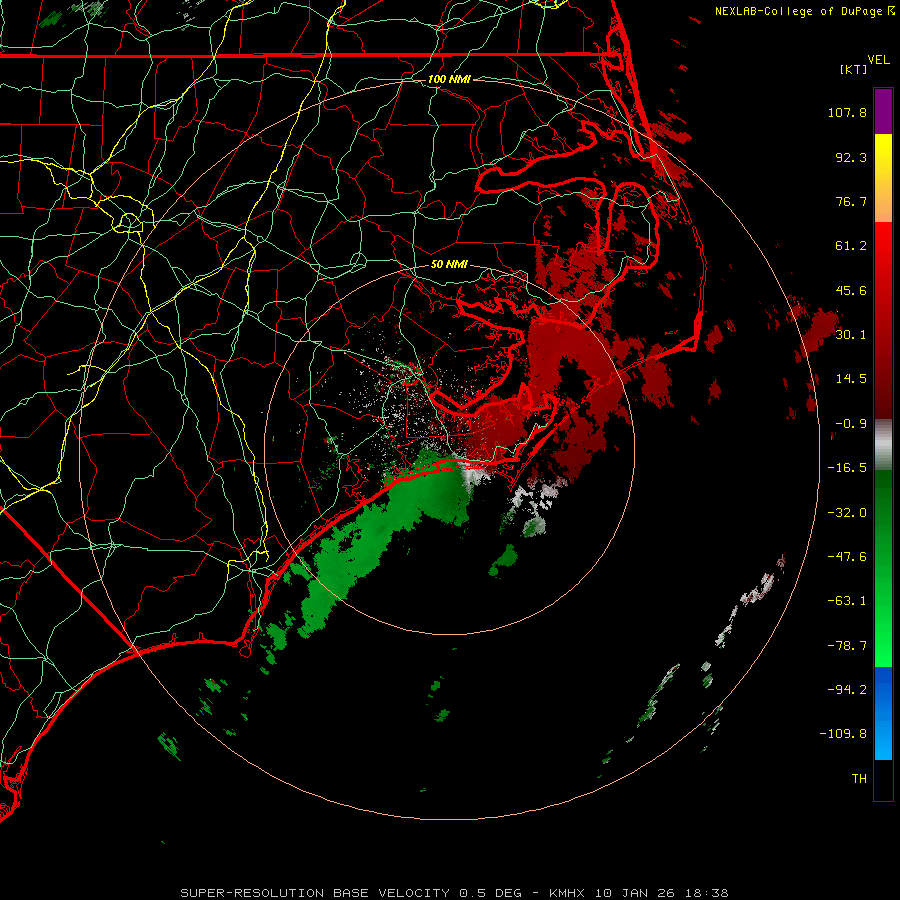Screen dimensions: 900x900
Task: Click the 14.5 velocity scale value
Action: coord(851,379)
